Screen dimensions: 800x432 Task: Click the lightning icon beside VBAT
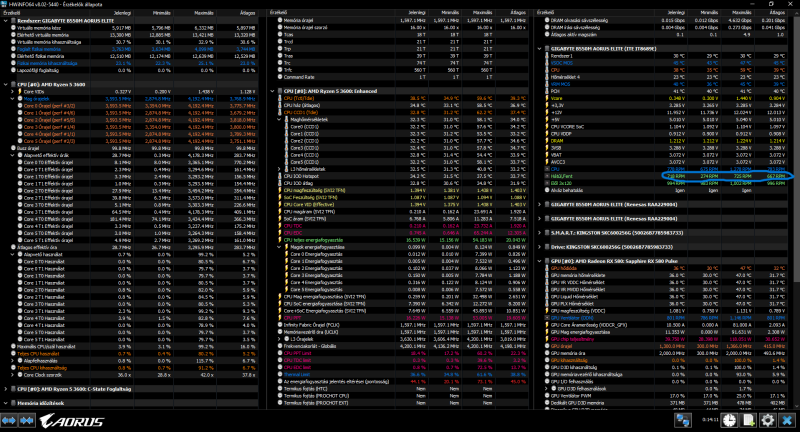coord(547,155)
